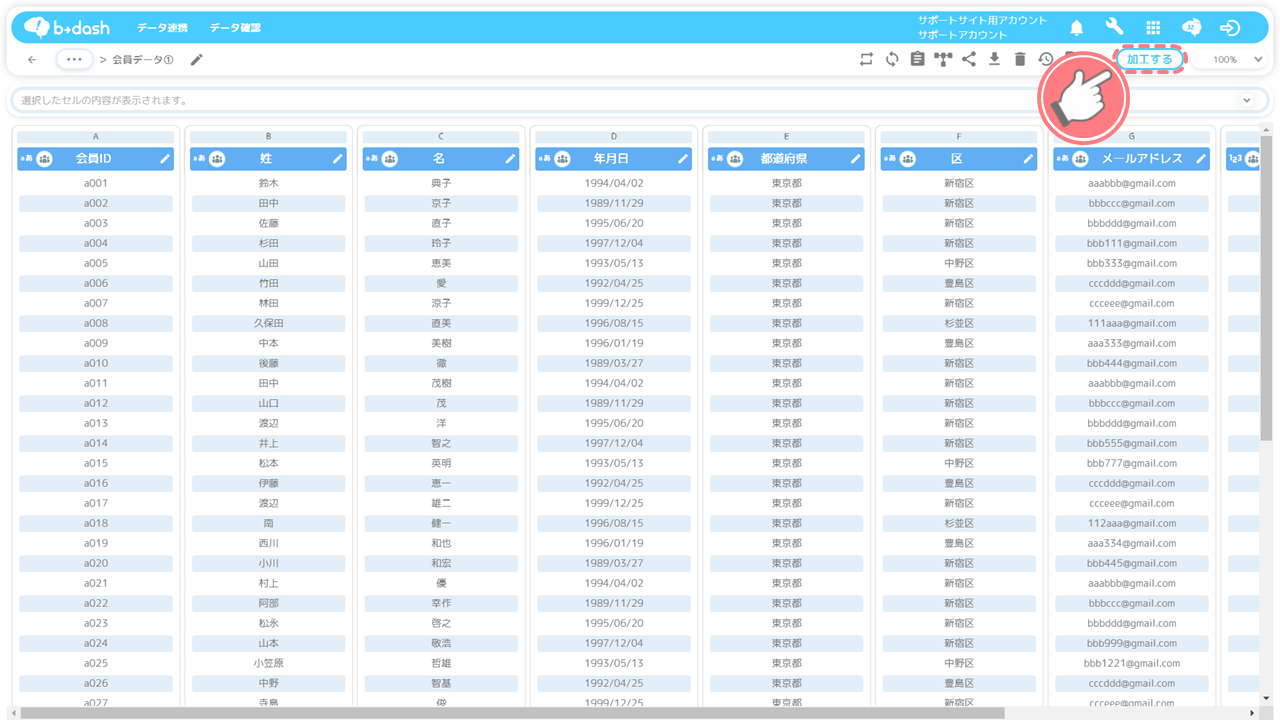Select the cell 雄二
Image resolution: width=1280 pixels, height=720 pixels.
coord(441,503)
